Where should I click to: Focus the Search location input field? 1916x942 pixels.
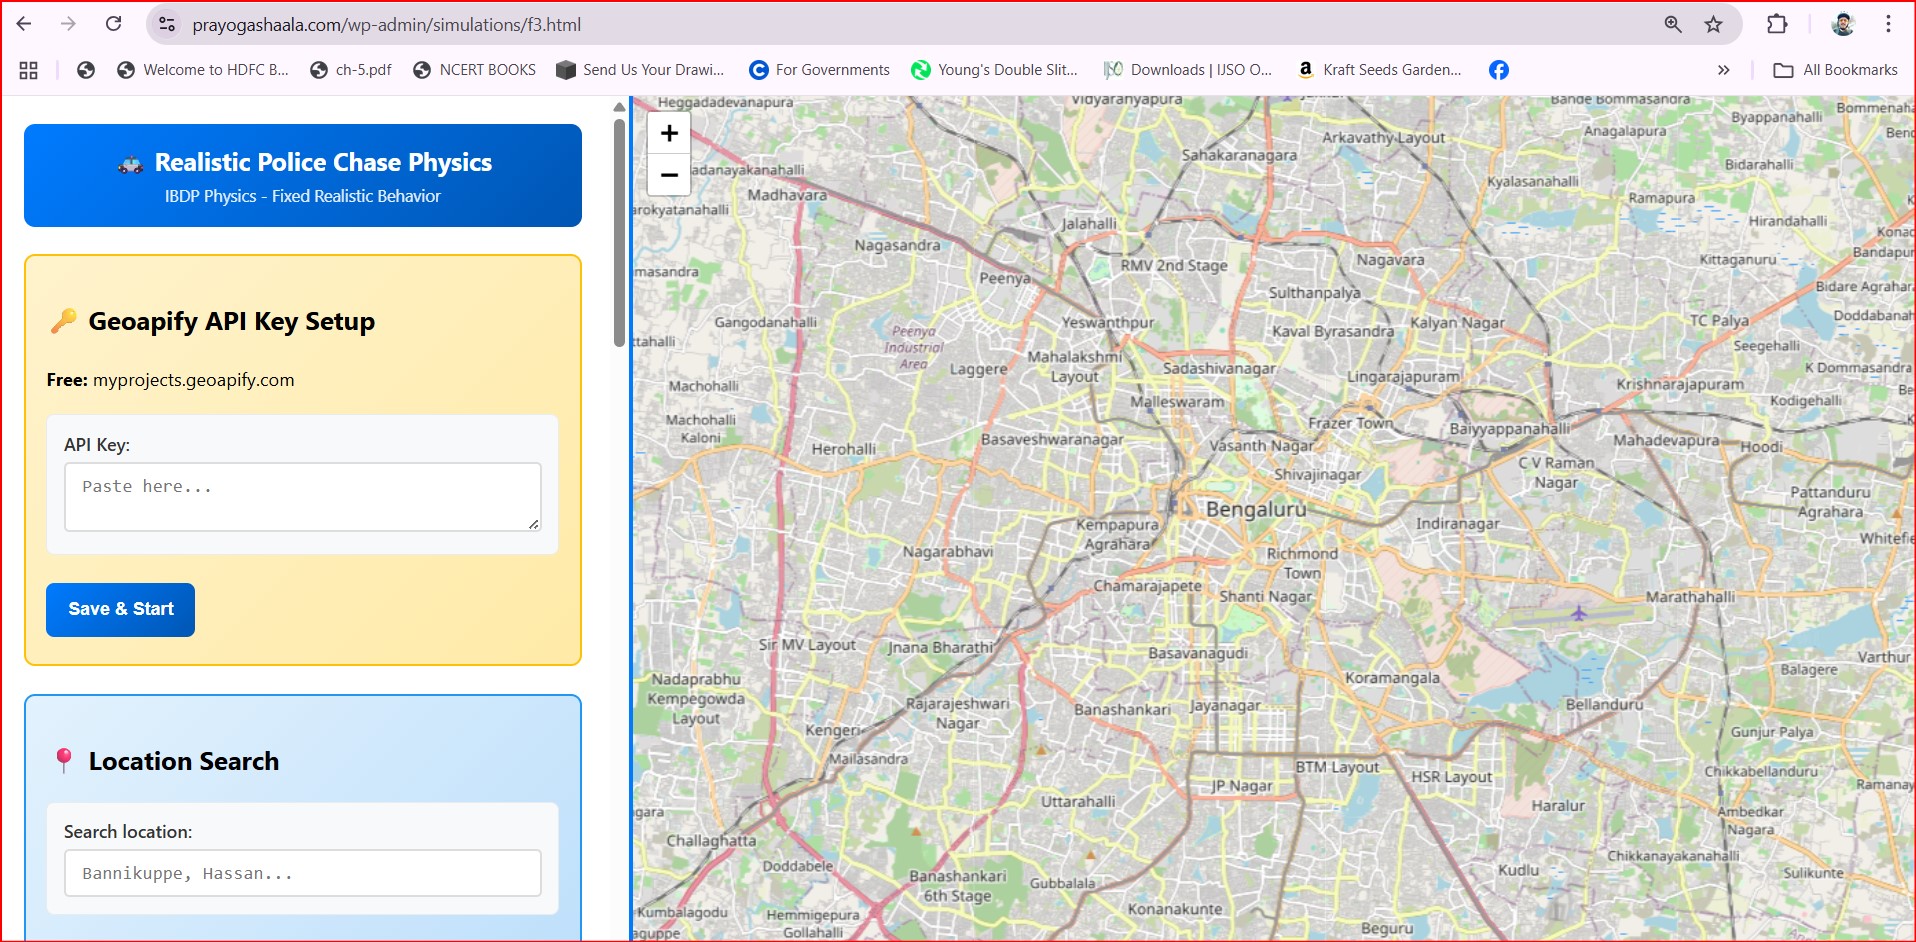click(302, 873)
